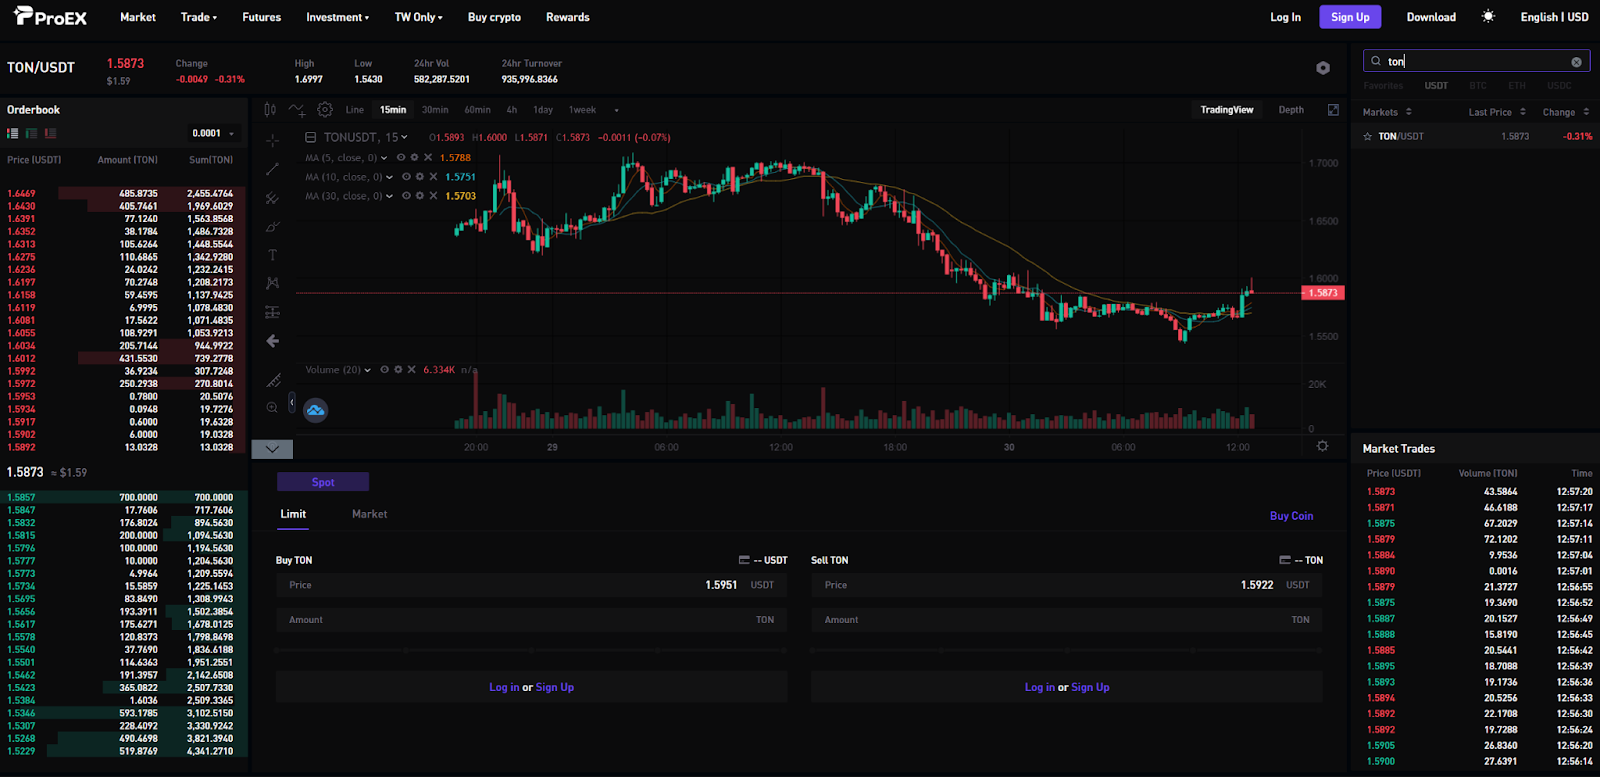1600x777 pixels.
Task: Switch to the Depth chart tab
Action: coord(1291,110)
